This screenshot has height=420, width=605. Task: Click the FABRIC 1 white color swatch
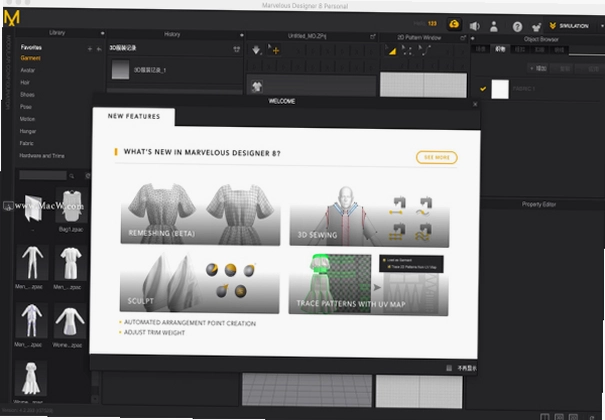[x=500, y=89]
